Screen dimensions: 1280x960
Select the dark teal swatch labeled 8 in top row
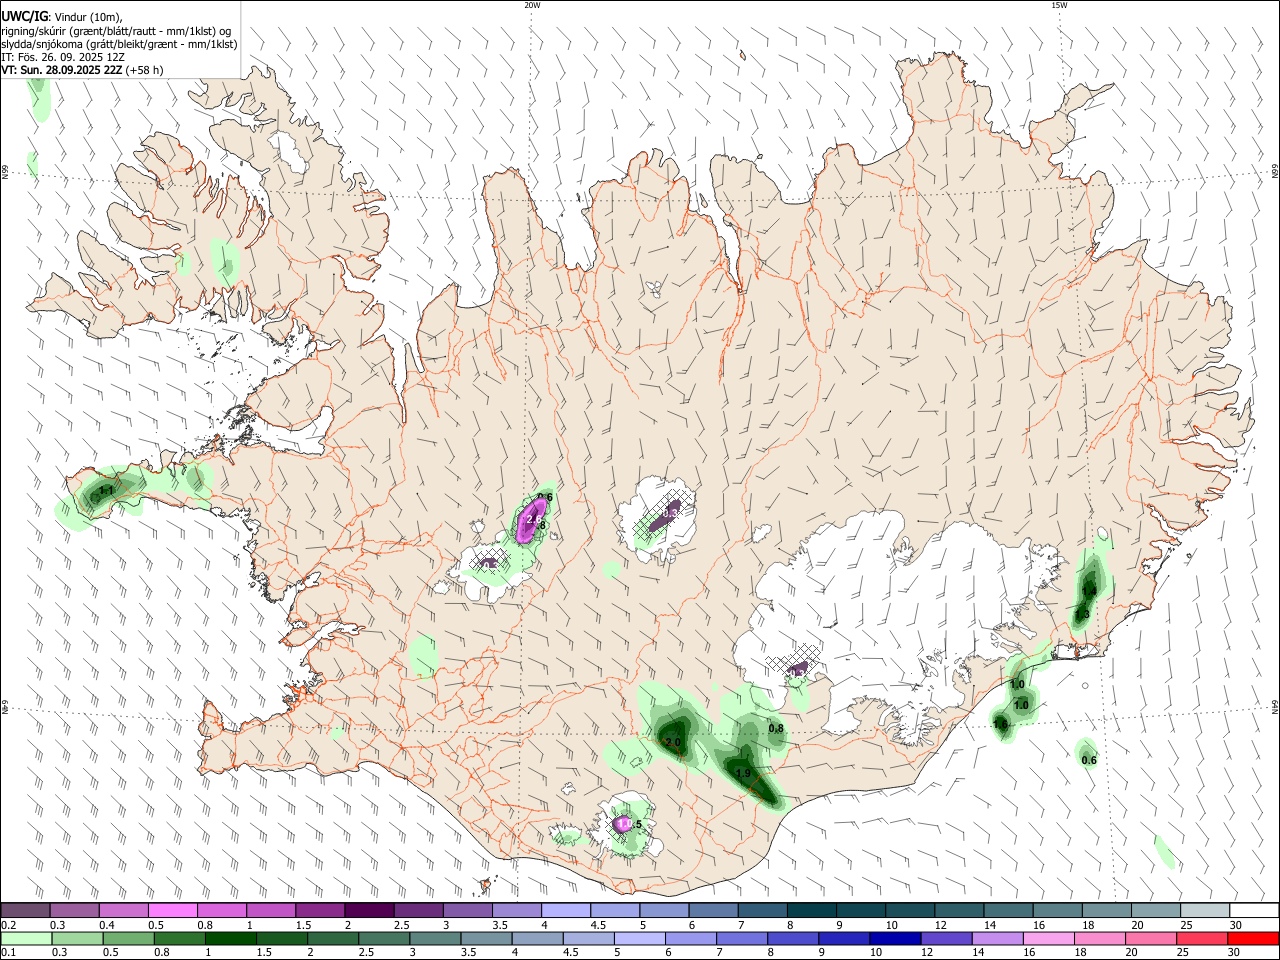point(811,910)
